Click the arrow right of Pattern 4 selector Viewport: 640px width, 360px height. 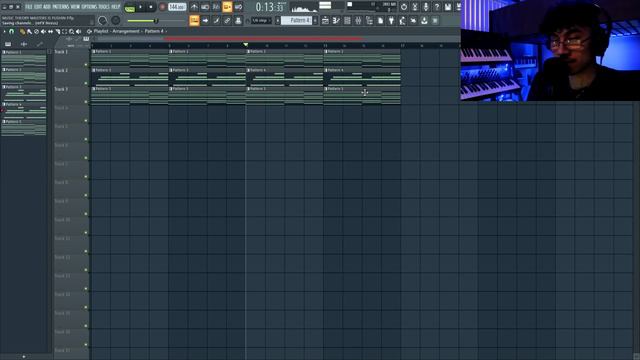click(x=315, y=20)
